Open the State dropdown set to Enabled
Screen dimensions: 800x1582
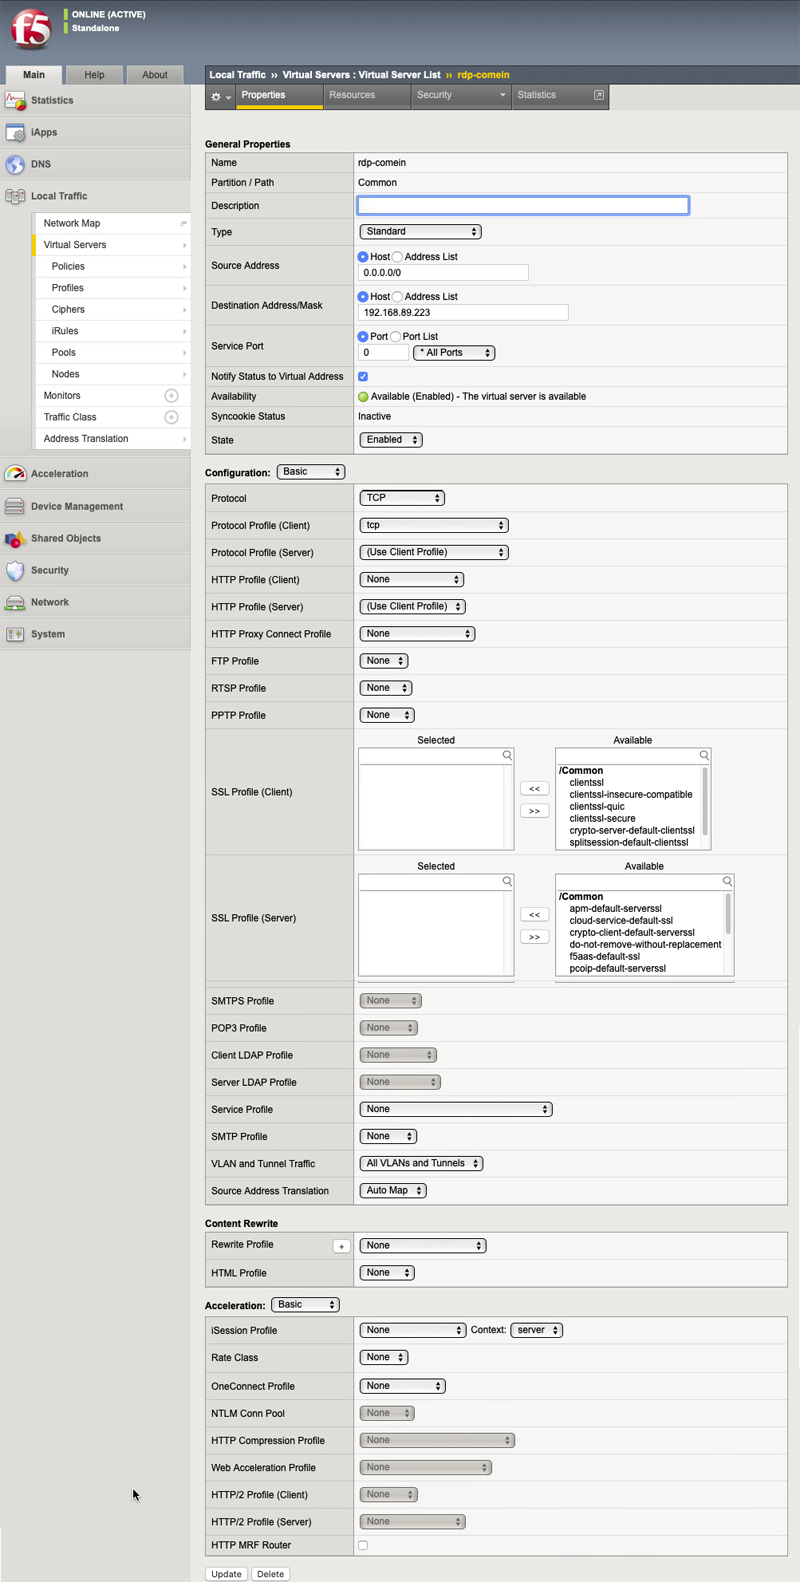(x=391, y=440)
